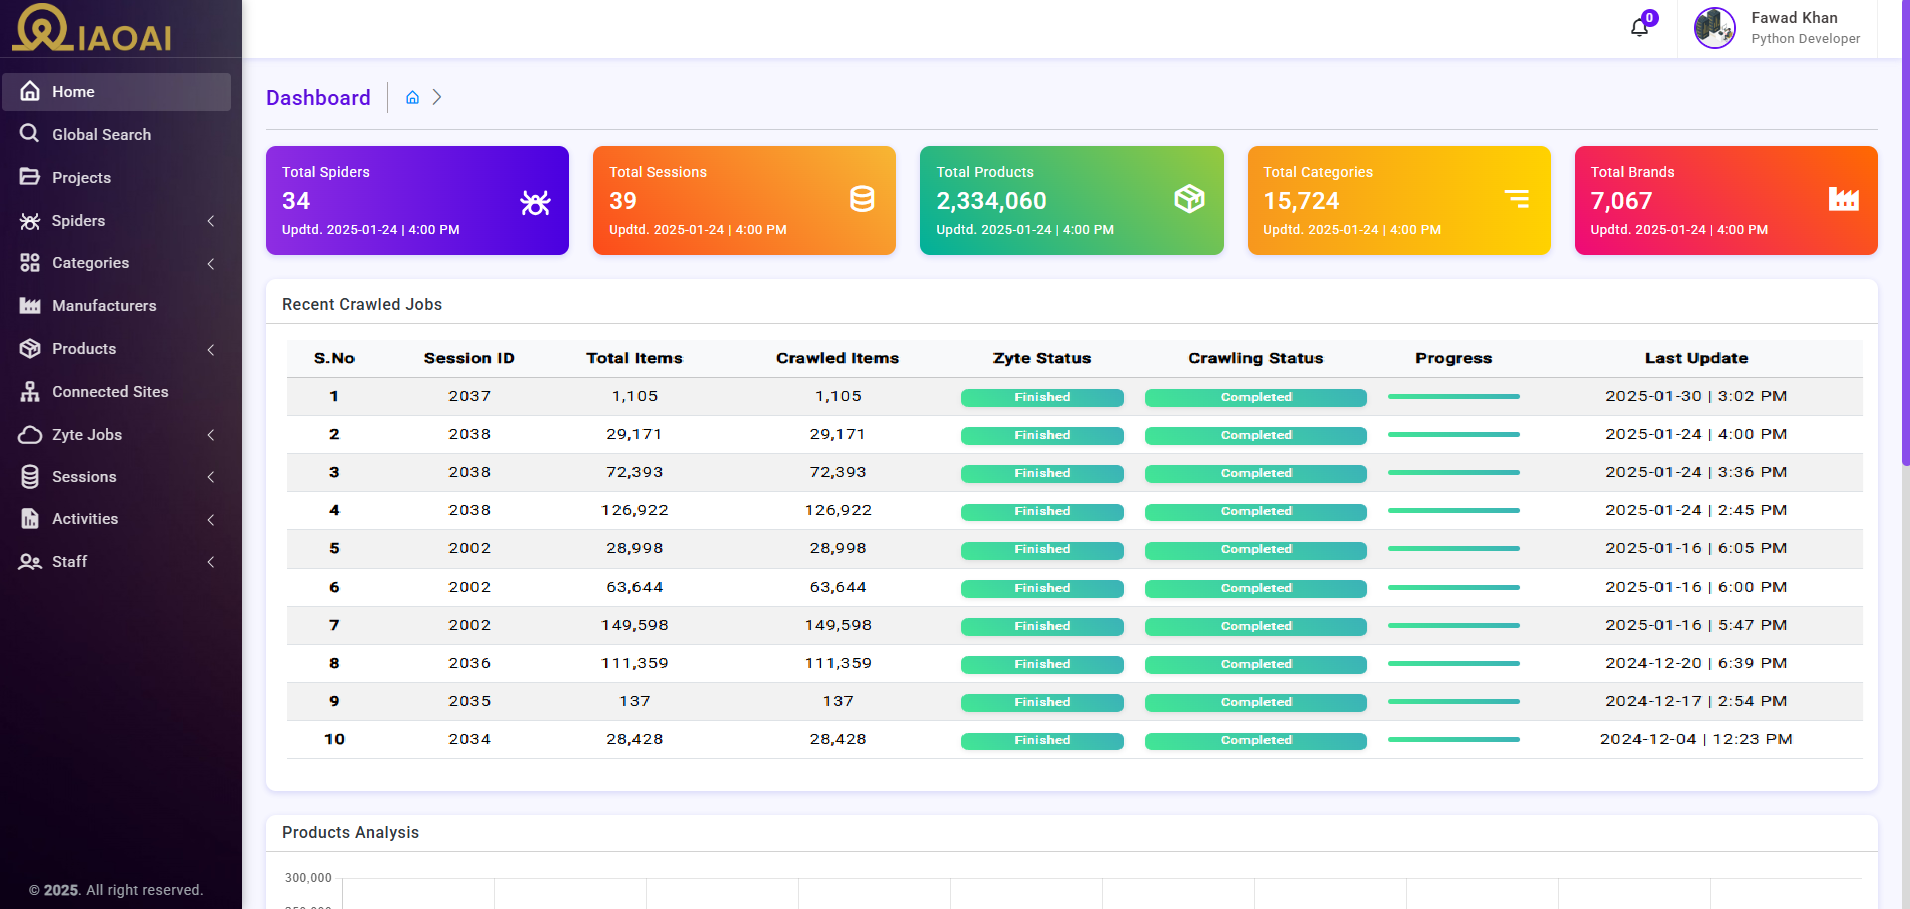Open Global Search from the sidebar
1910x909 pixels.
101,135
